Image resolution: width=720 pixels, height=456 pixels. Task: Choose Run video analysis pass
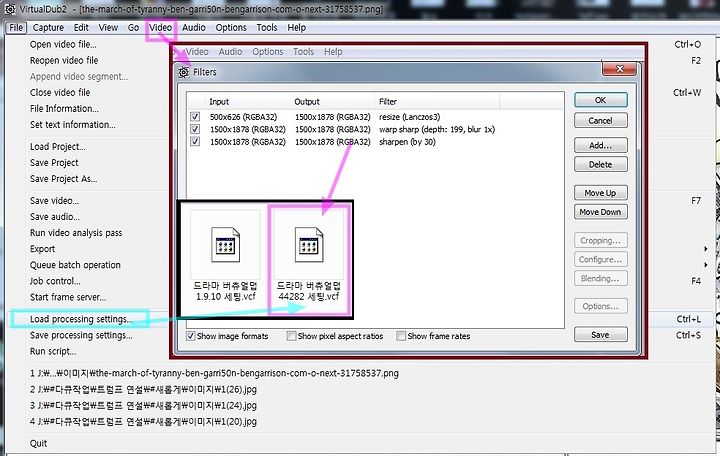(x=76, y=233)
